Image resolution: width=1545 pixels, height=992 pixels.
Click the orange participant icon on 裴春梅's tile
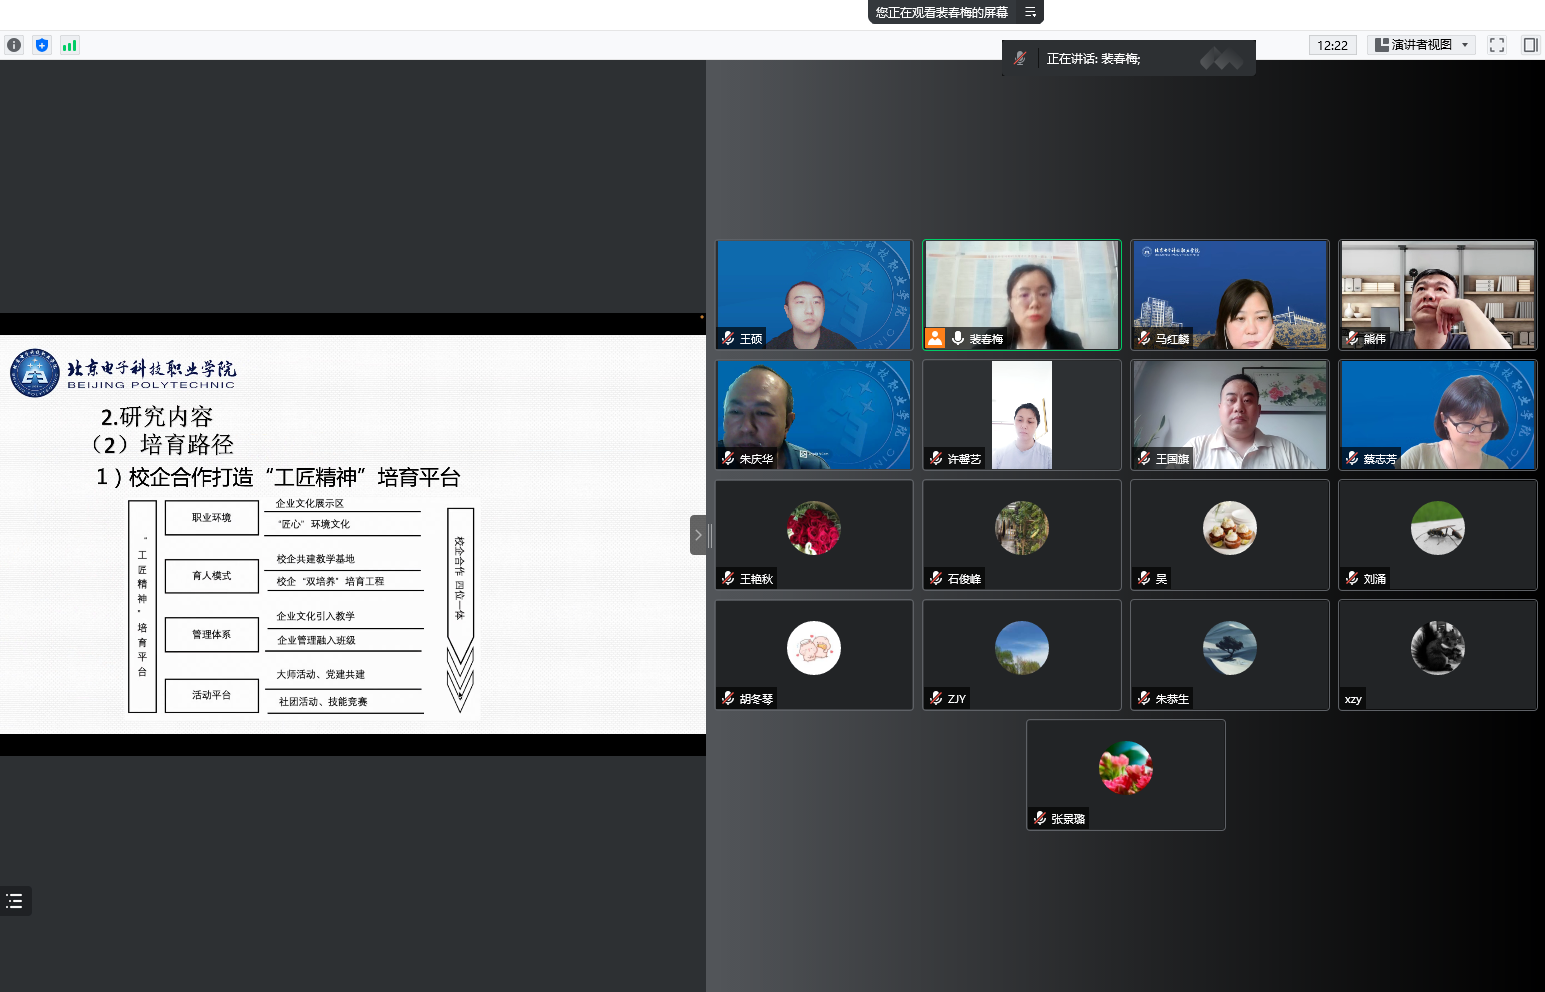[935, 338]
